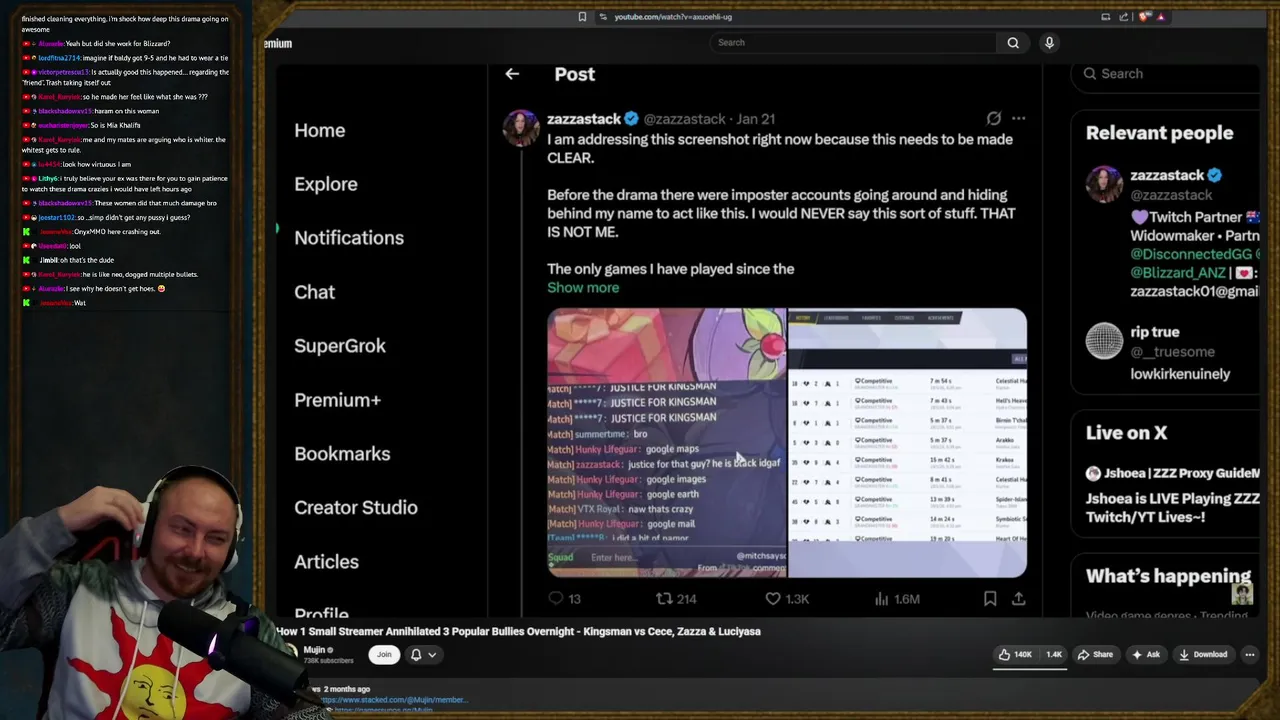The height and width of the screenshot is (720, 1280).
Task: Open the stacked.com Mujin member link
Action: pyautogui.click(x=394, y=700)
